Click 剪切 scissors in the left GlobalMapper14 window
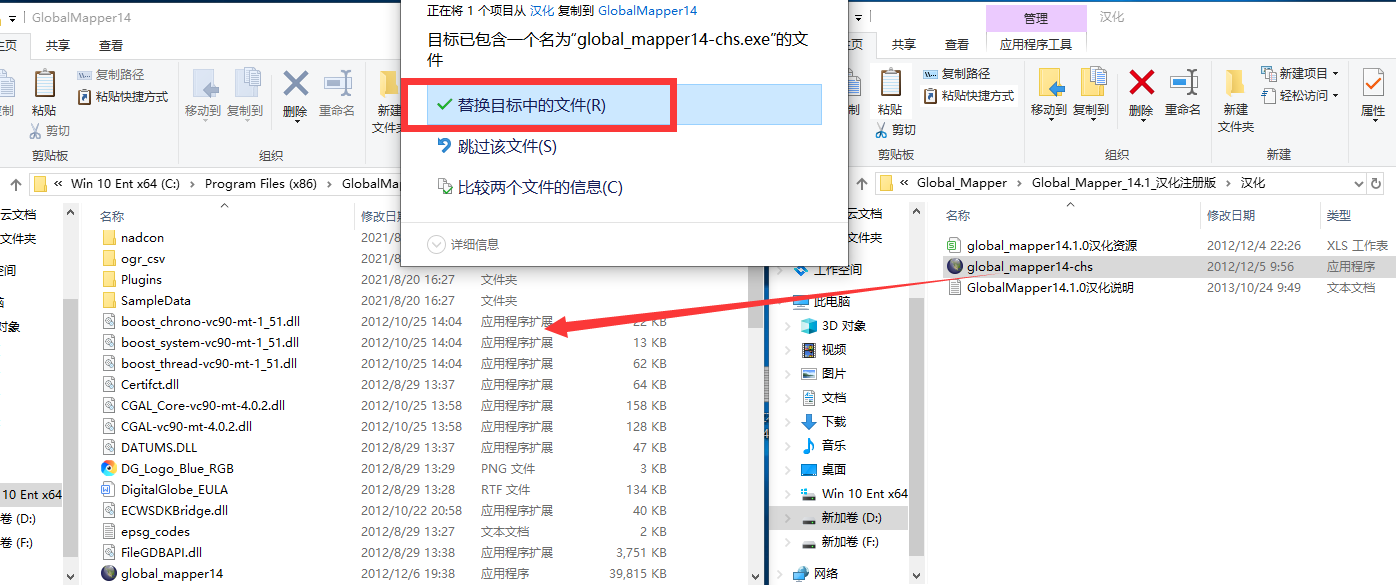This screenshot has height=585, width=1396. tap(37, 131)
